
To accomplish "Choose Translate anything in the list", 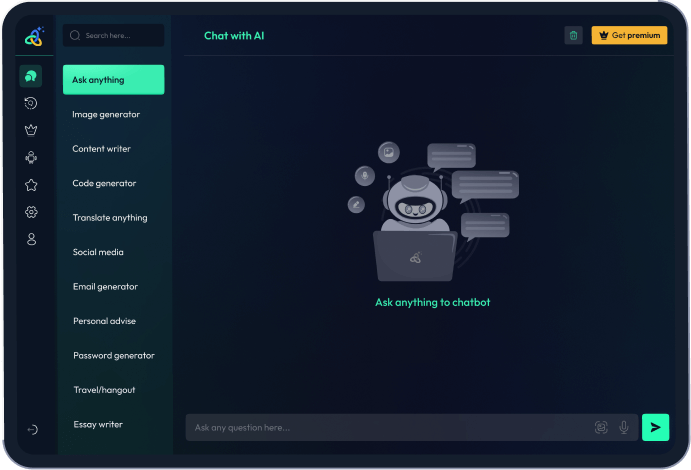I will pyautogui.click(x=110, y=218).
